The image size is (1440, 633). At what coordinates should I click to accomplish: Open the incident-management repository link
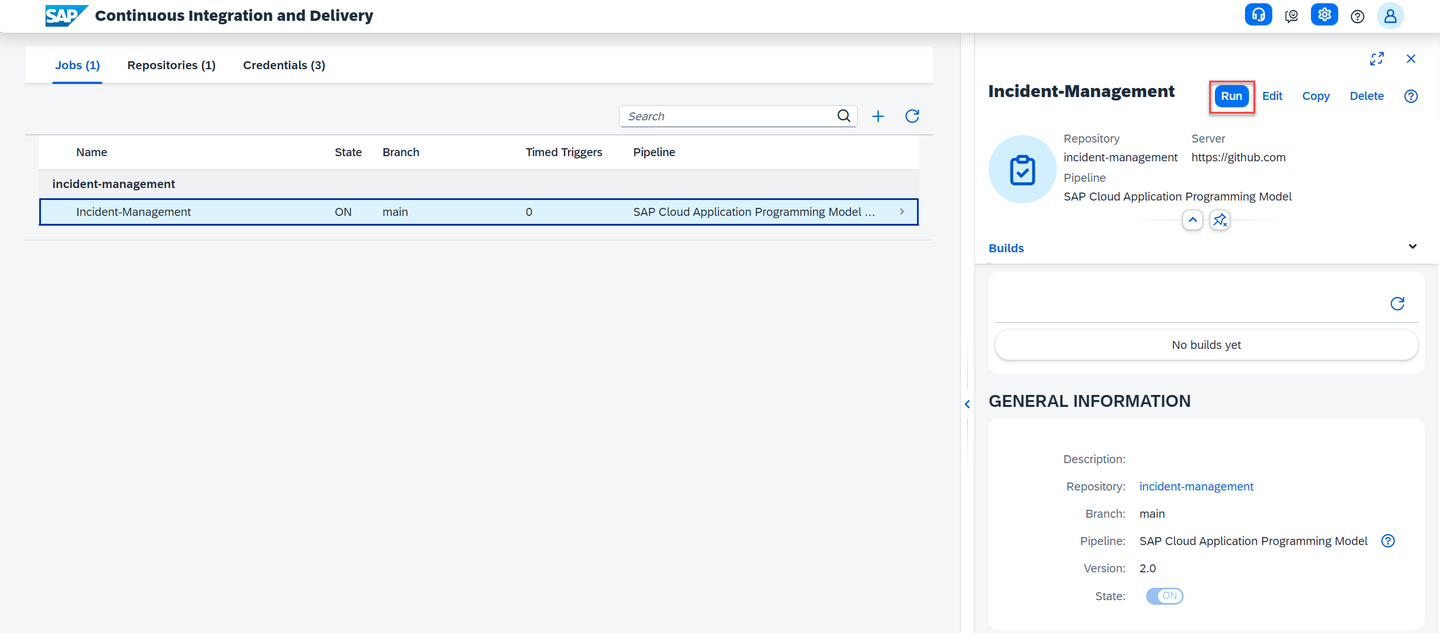(x=1196, y=487)
